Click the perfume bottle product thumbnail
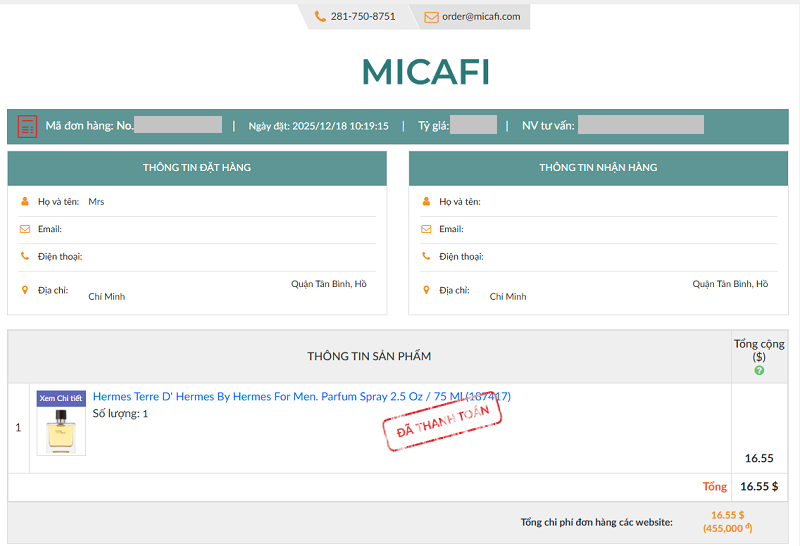The image size is (800, 546). point(61,430)
